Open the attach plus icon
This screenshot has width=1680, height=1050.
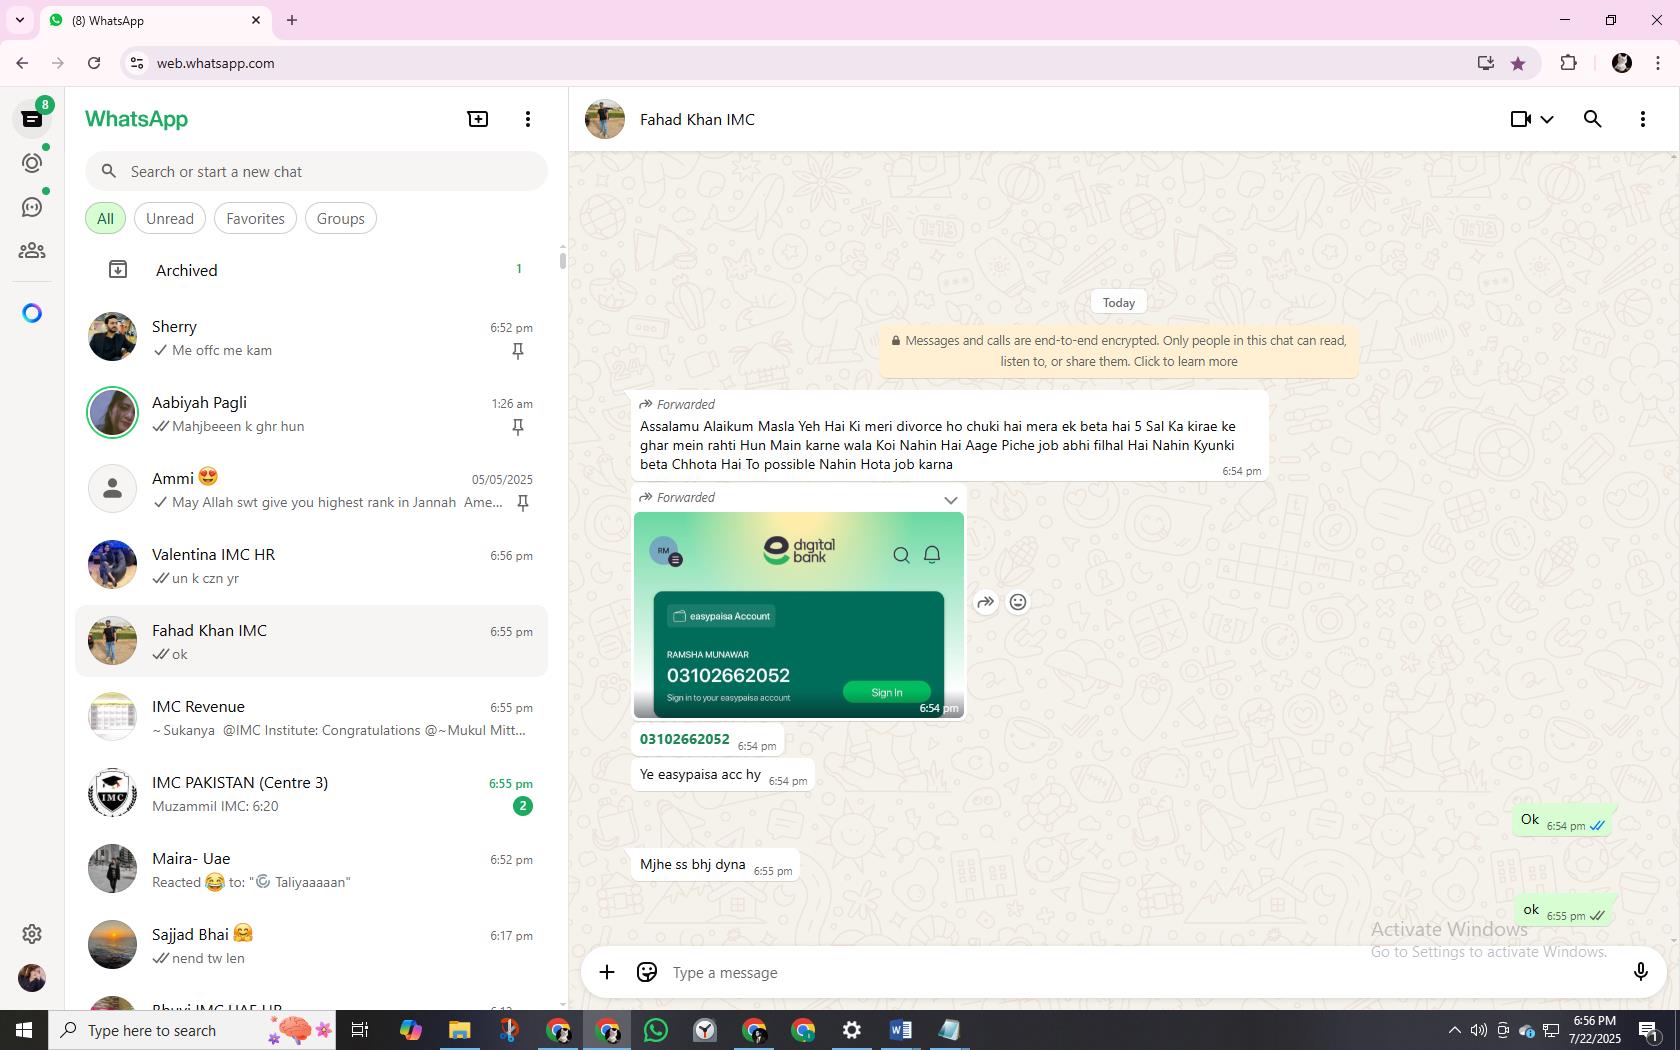pos(607,972)
